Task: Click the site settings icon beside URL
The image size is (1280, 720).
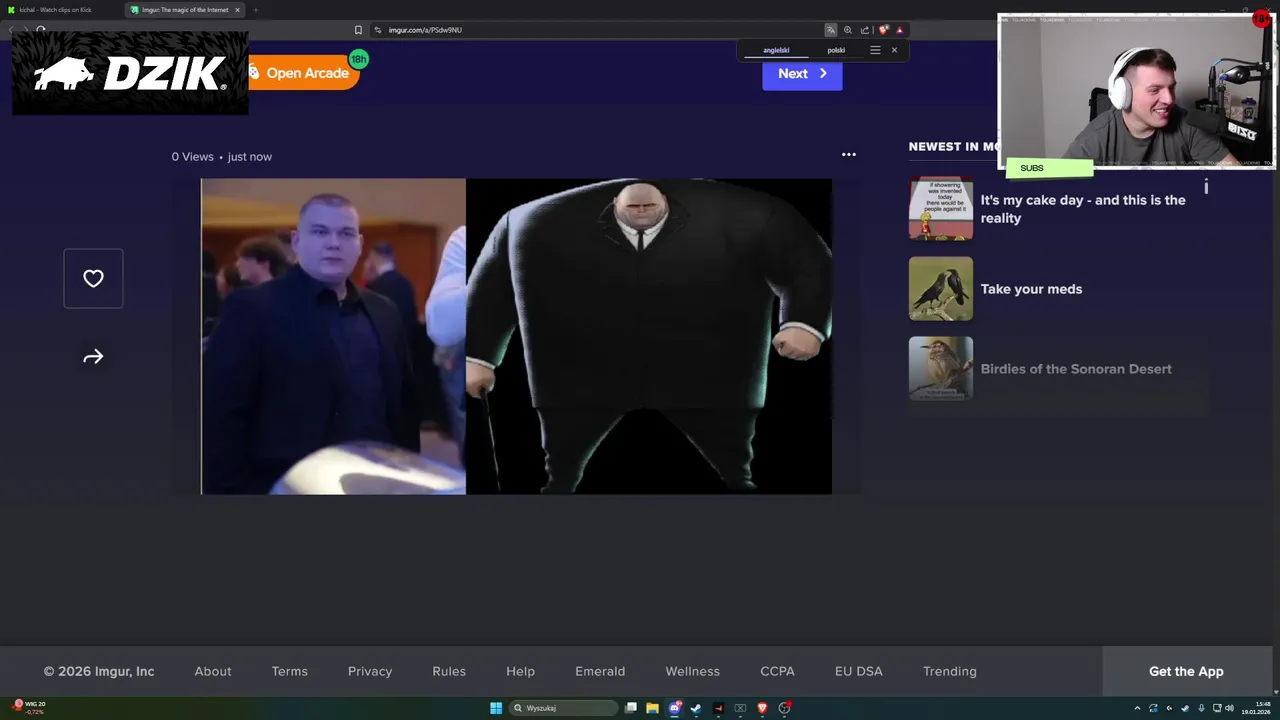Action: click(378, 30)
